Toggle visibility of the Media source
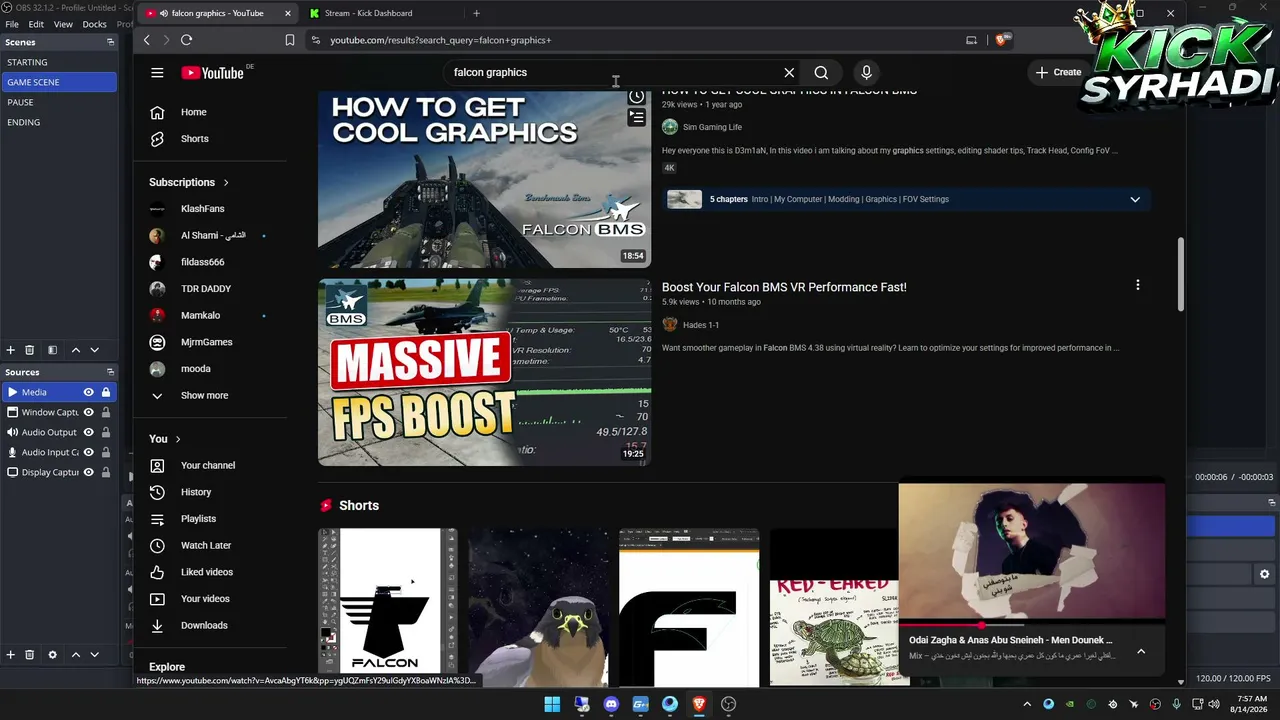Image resolution: width=1280 pixels, height=720 pixels. 89,392
